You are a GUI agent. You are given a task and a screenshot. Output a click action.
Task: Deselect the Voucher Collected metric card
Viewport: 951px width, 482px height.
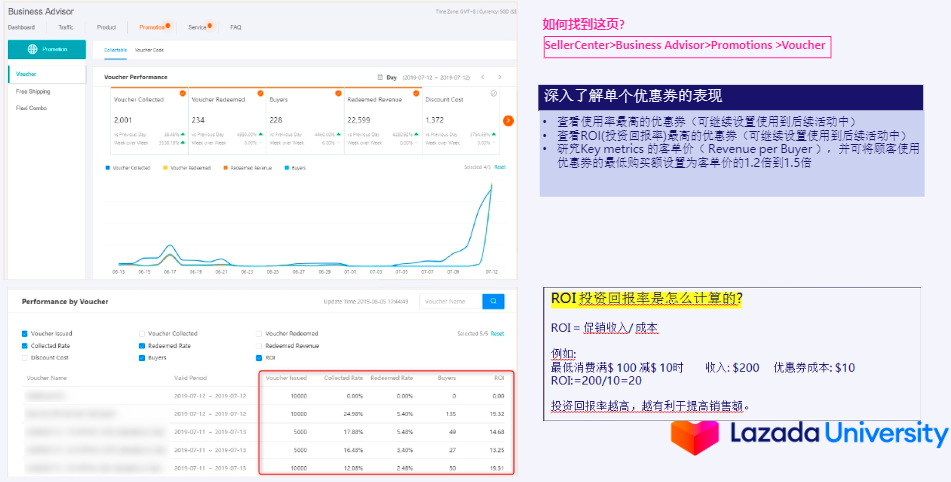coord(183,93)
